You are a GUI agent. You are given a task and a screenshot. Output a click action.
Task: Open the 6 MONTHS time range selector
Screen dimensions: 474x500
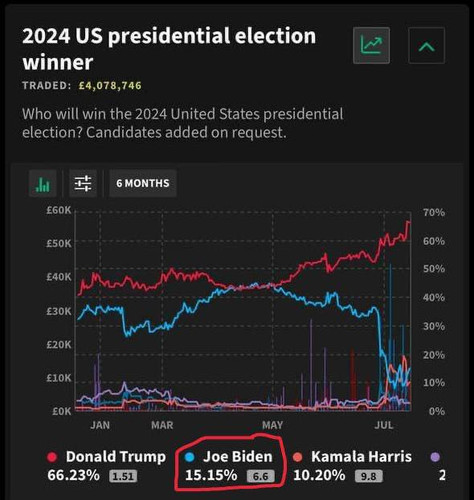coord(143,183)
